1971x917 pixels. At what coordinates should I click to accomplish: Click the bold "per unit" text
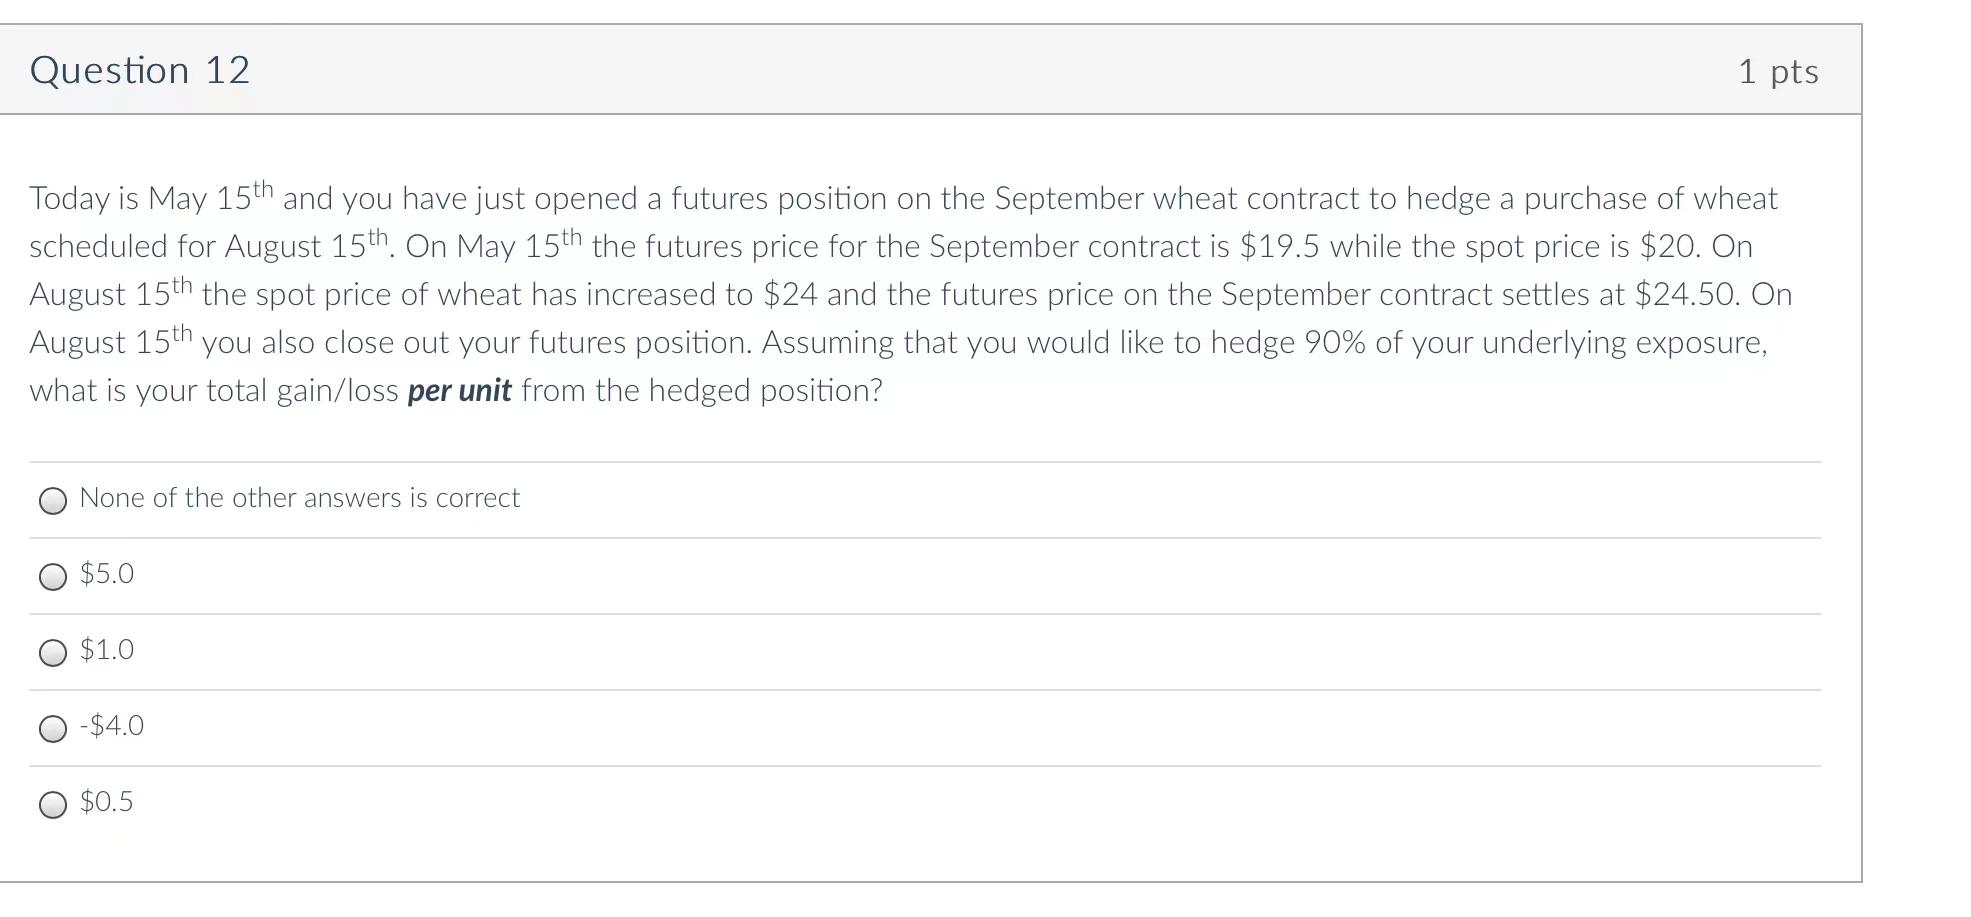pyautogui.click(x=459, y=391)
